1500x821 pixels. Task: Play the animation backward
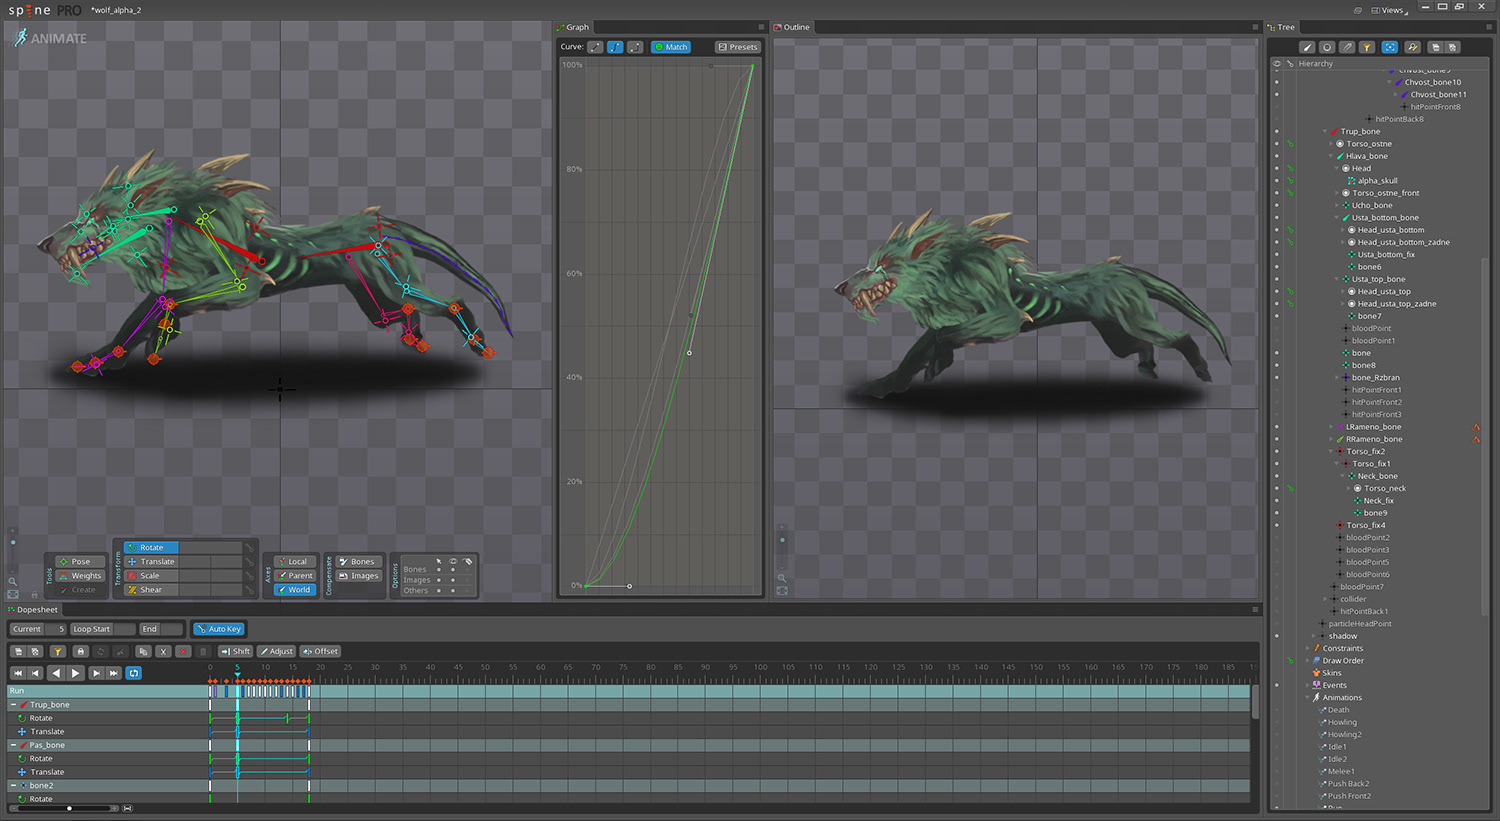[x=56, y=674]
